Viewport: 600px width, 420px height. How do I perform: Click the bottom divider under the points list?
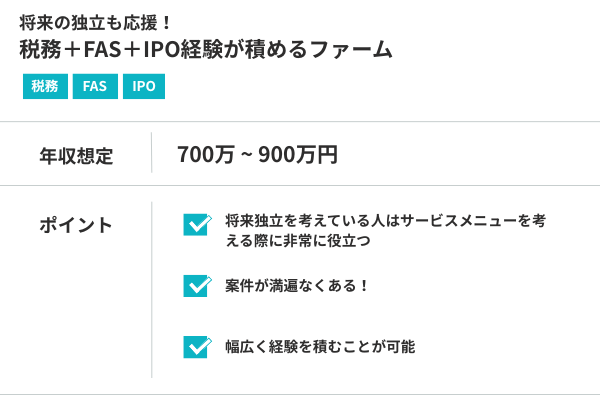tap(300, 395)
